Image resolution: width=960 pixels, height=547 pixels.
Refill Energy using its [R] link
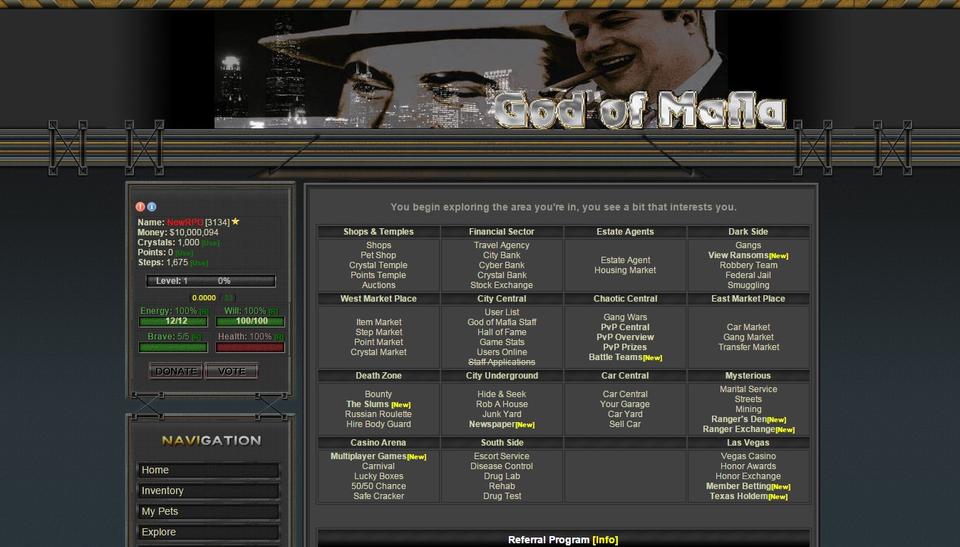[x=204, y=312]
